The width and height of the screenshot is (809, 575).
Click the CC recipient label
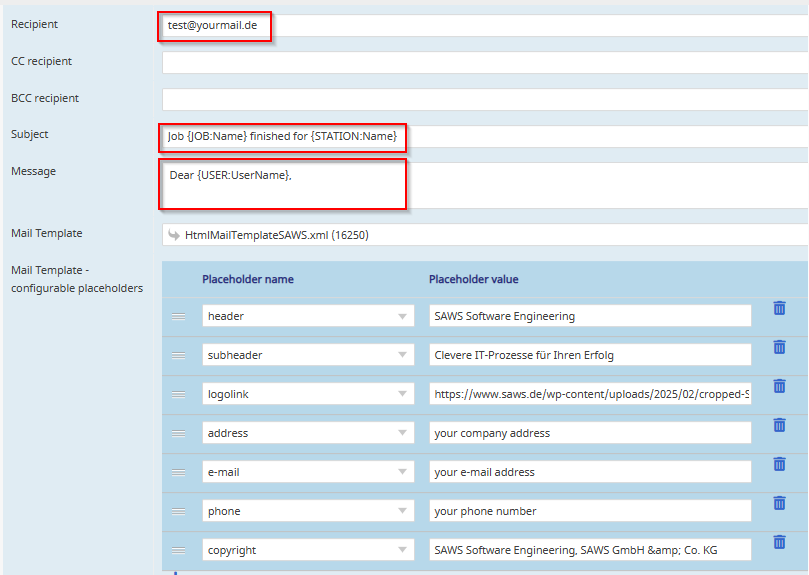(x=41, y=61)
